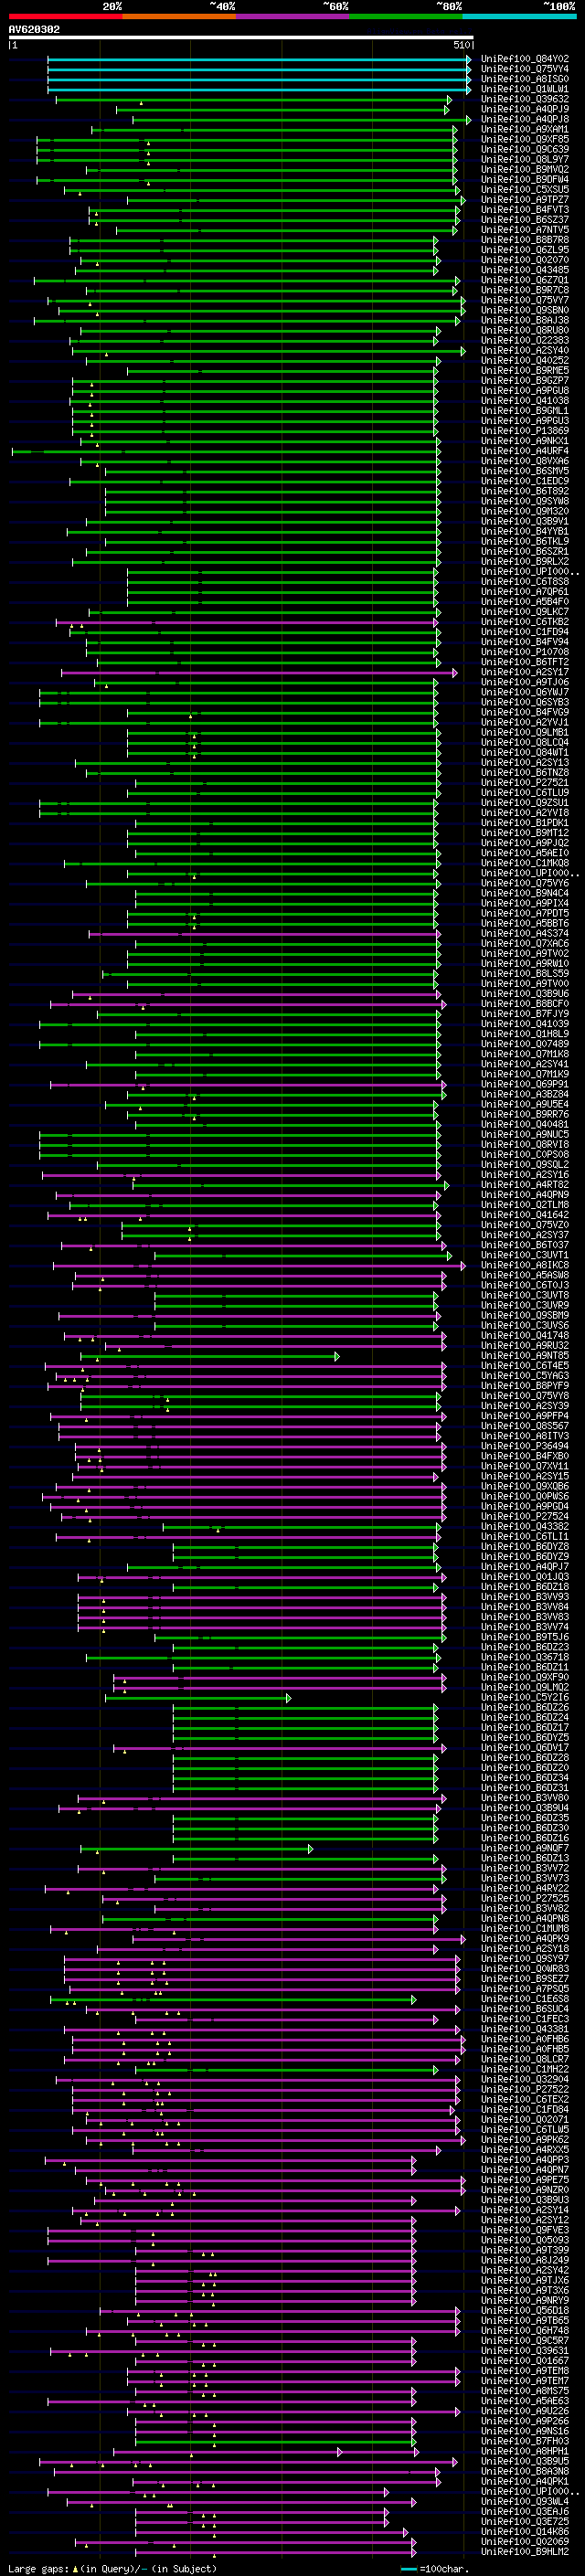The width and height of the screenshot is (585, 2576).
Task: Click the green ~80% identity legend segment
Action: click(406, 16)
